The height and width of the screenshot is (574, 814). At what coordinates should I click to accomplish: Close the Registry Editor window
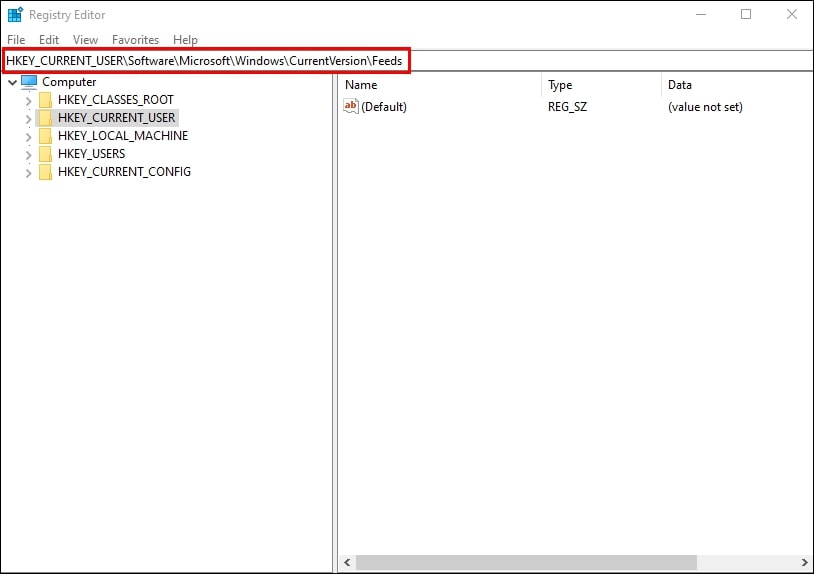pos(791,15)
